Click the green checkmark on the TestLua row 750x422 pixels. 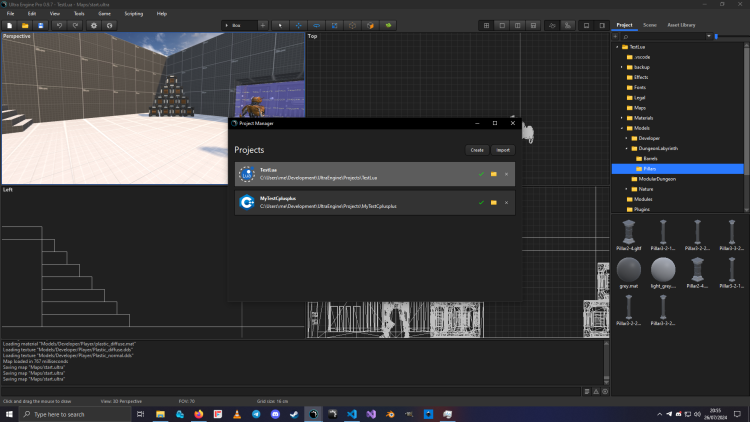pyautogui.click(x=481, y=174)
